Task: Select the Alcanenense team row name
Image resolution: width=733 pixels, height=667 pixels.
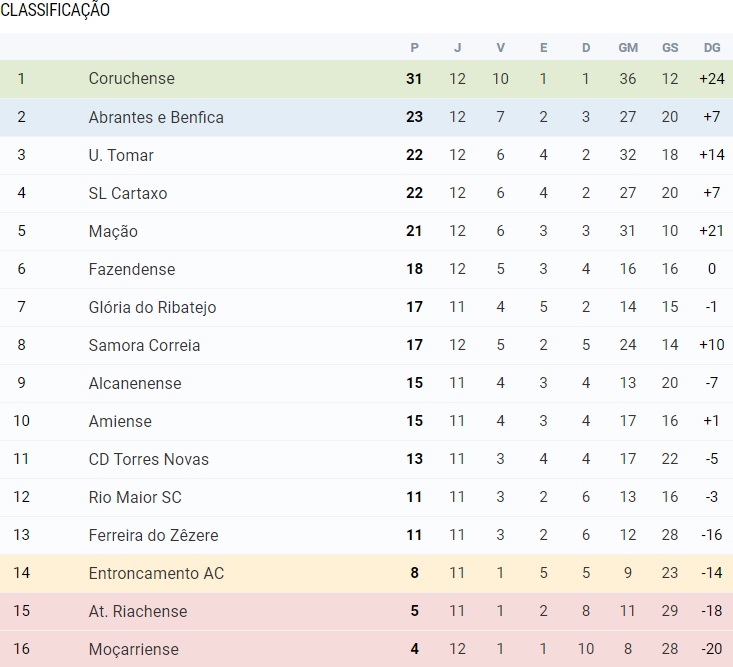Action: pos(135,383)
